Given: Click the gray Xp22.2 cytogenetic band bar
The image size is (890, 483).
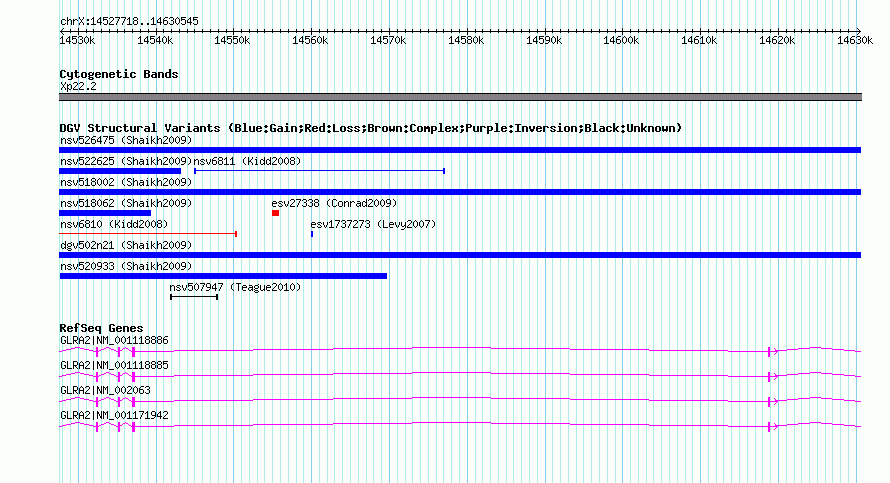Looking at the screenshot, I should pos(460,97).
